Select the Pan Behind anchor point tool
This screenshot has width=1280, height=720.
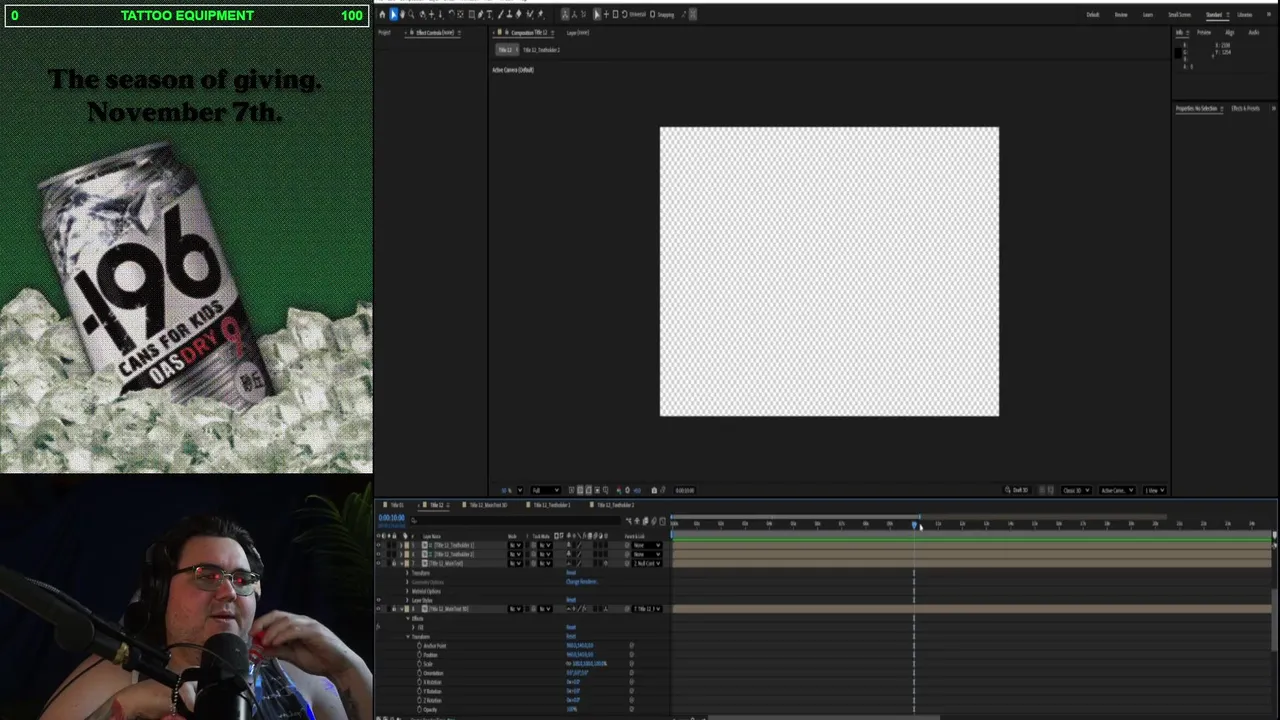(x=460, y=14)
